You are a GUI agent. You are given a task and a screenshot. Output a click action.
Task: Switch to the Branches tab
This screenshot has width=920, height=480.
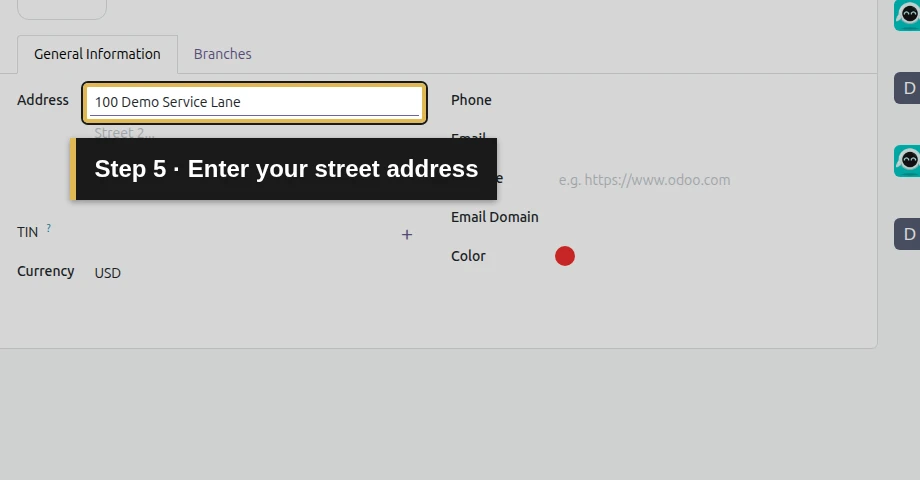(x=222, y=54)
